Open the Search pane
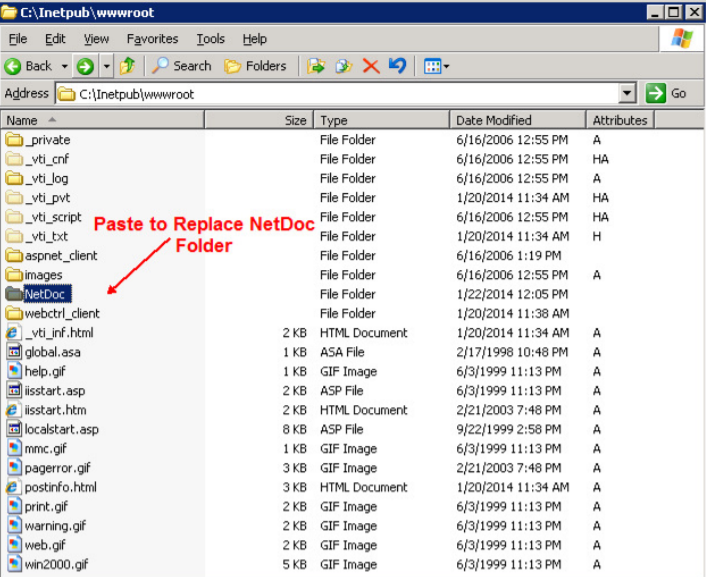Image resolution: width=706 pixels, height=577 pixels. [181, 66]
